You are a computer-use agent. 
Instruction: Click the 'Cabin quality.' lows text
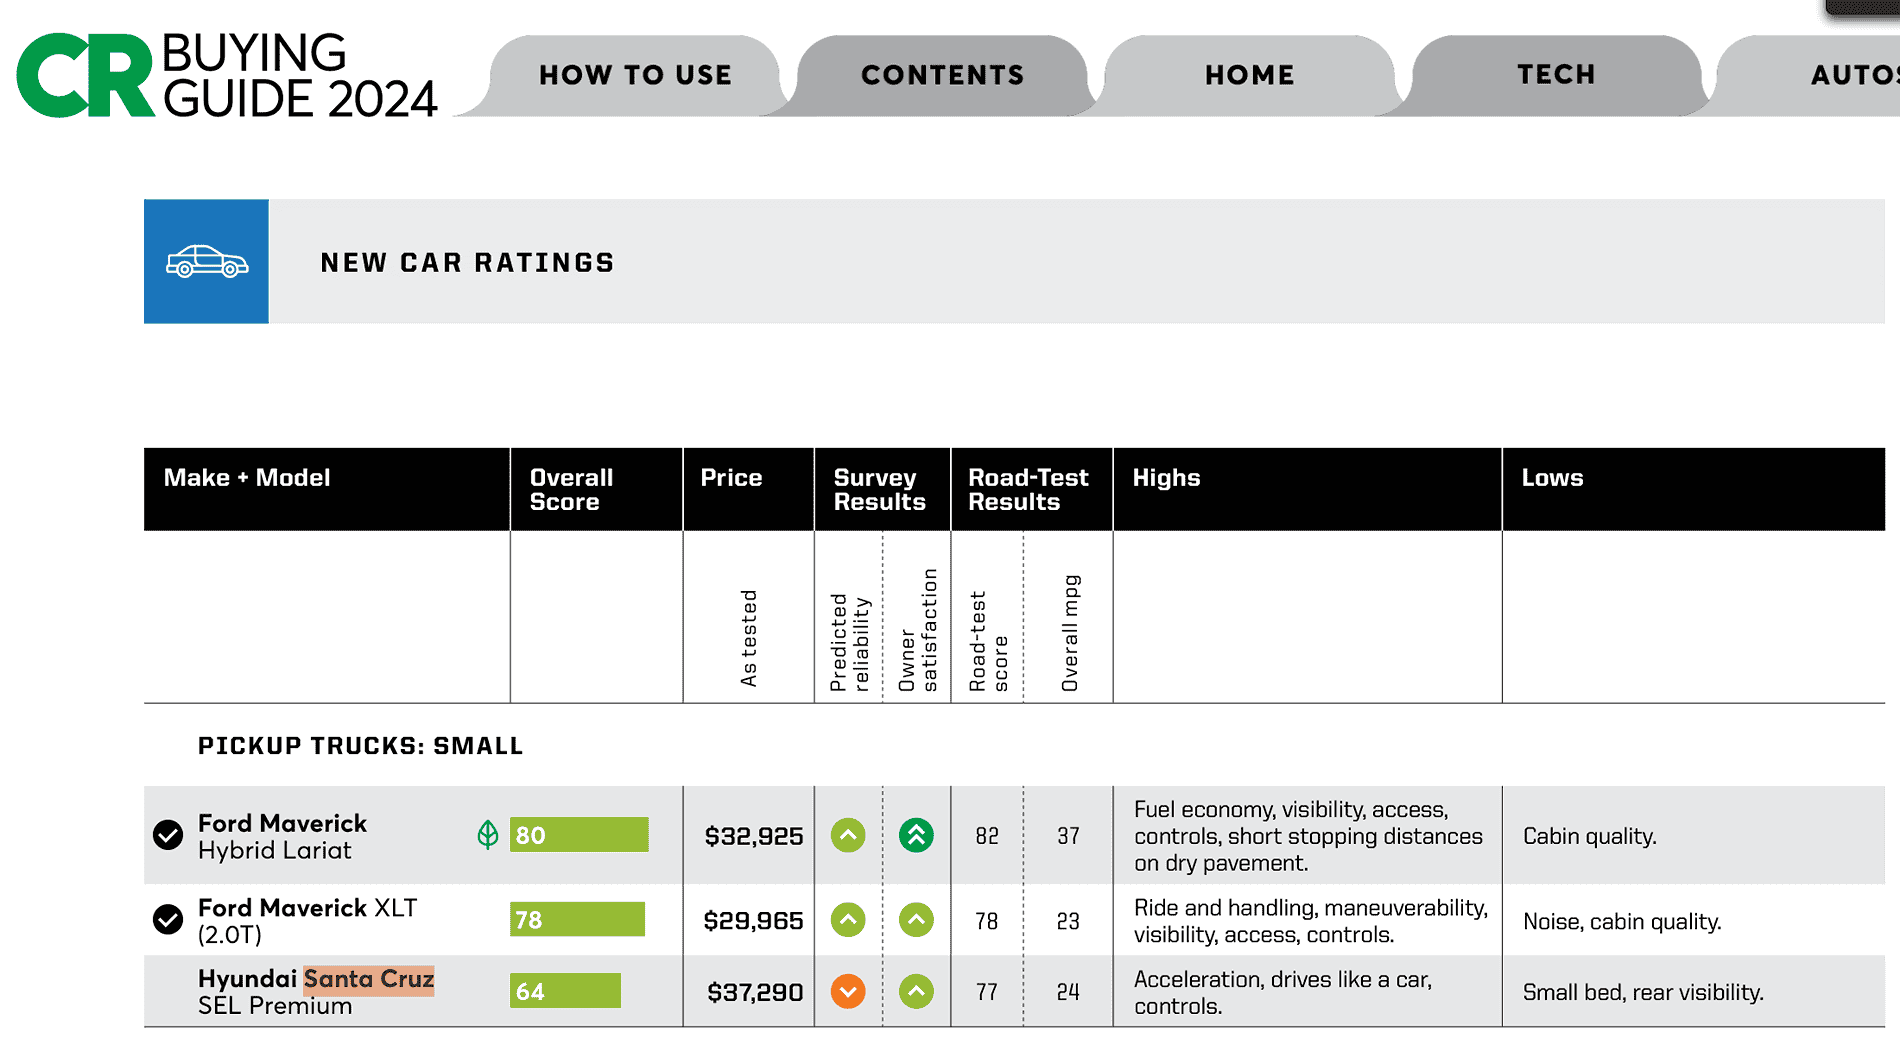[1590, 836]
